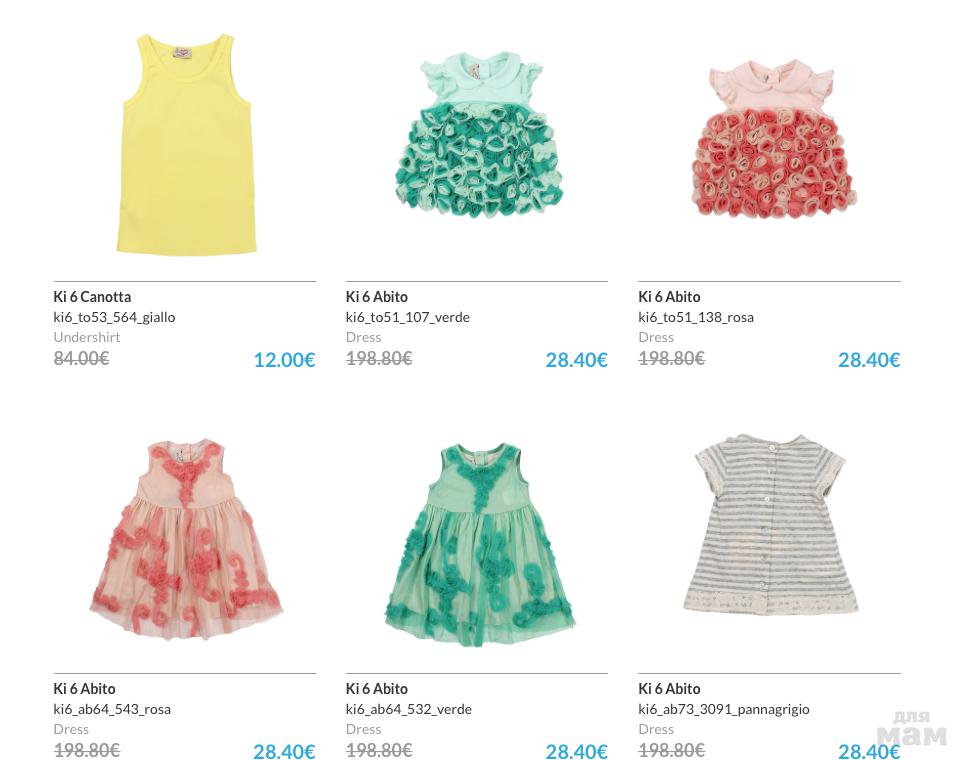Click the crossed-out 84.00€ original price
The image size is (962, 760).
81,358
